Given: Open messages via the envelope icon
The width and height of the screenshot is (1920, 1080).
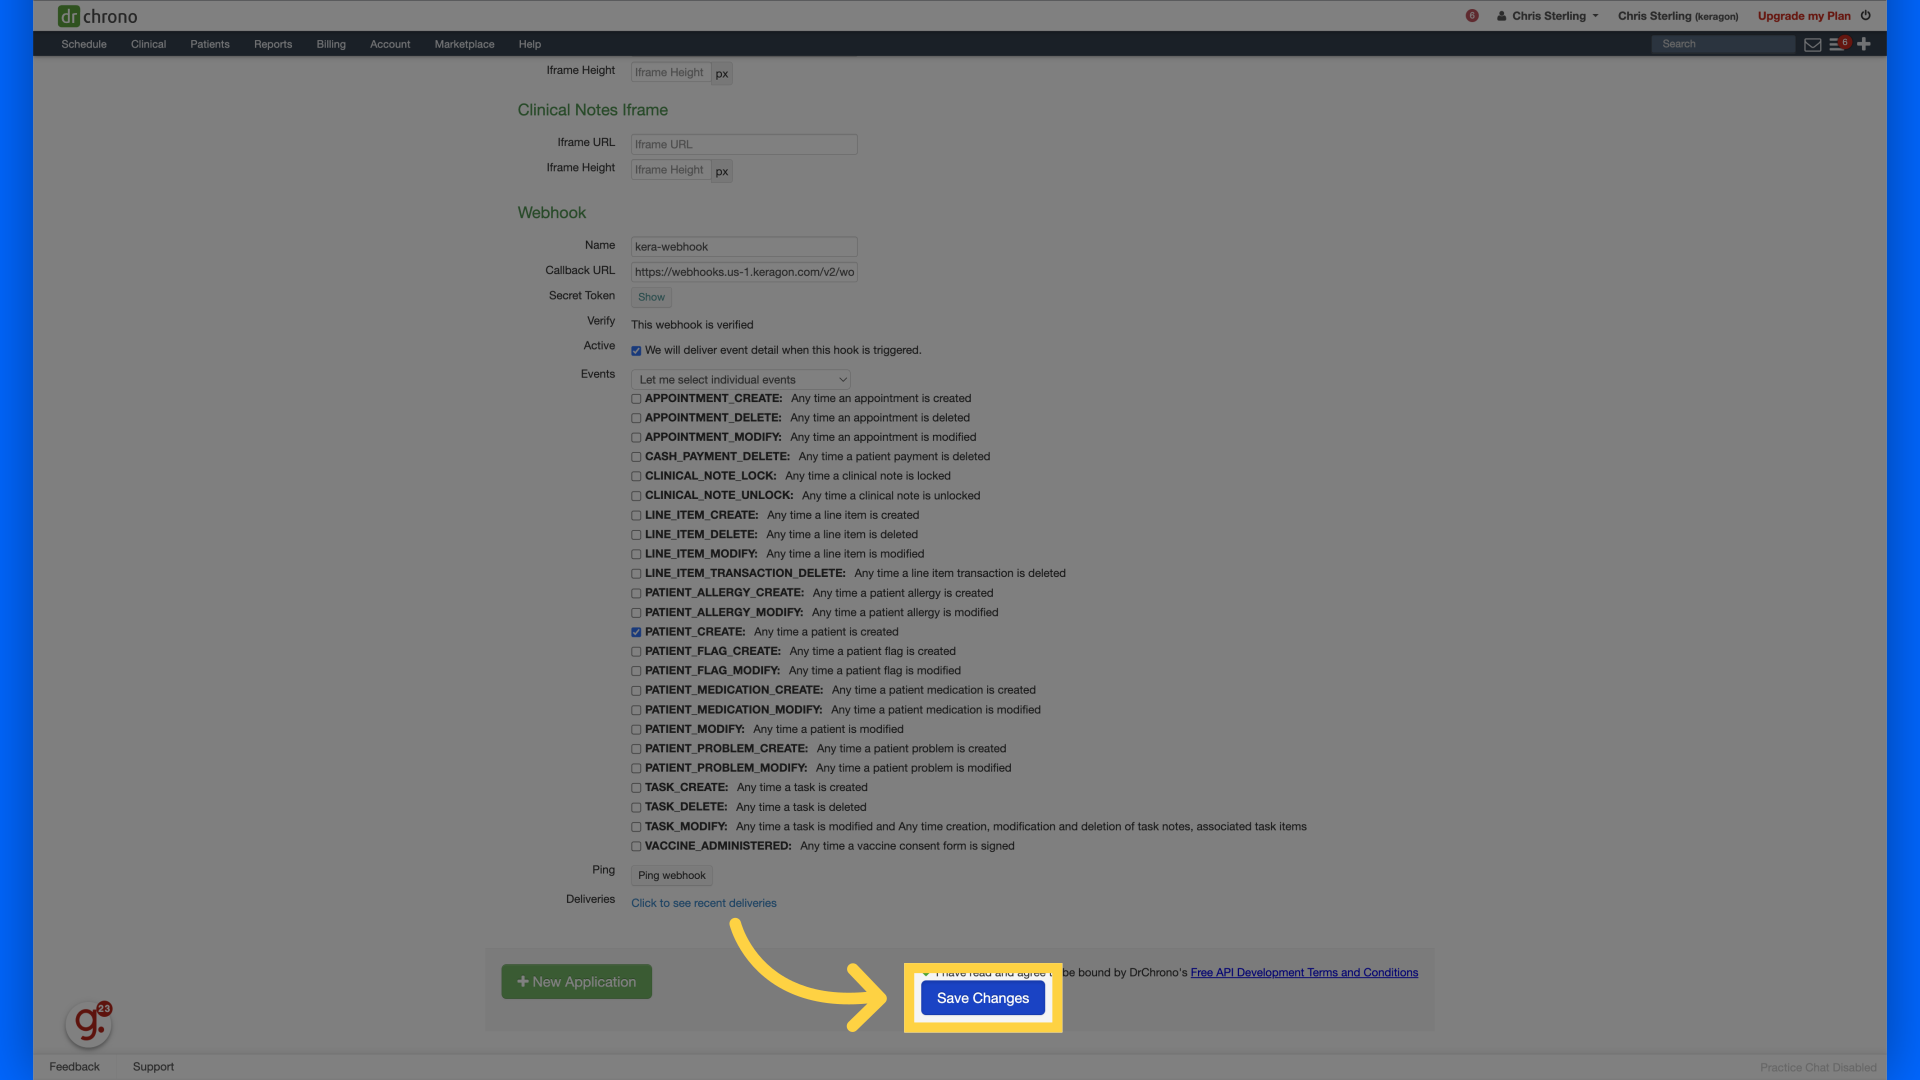Looking at the screenshot, I should (1813, 44).
